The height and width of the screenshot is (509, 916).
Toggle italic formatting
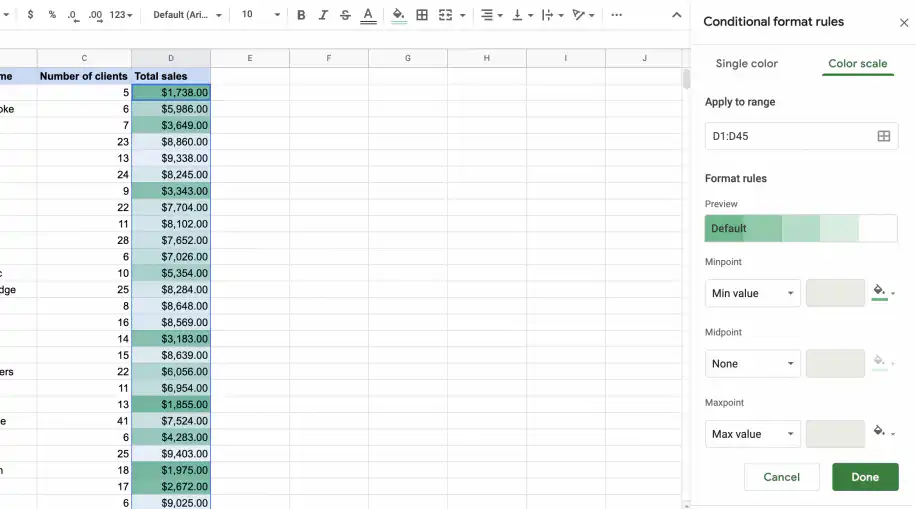point(323,15)
